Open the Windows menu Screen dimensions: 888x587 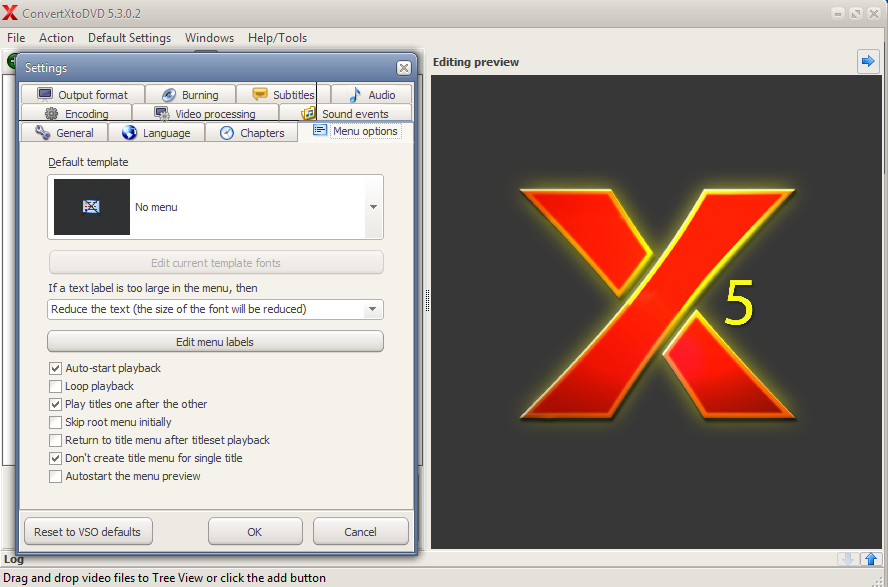click(x=209, y=38)
